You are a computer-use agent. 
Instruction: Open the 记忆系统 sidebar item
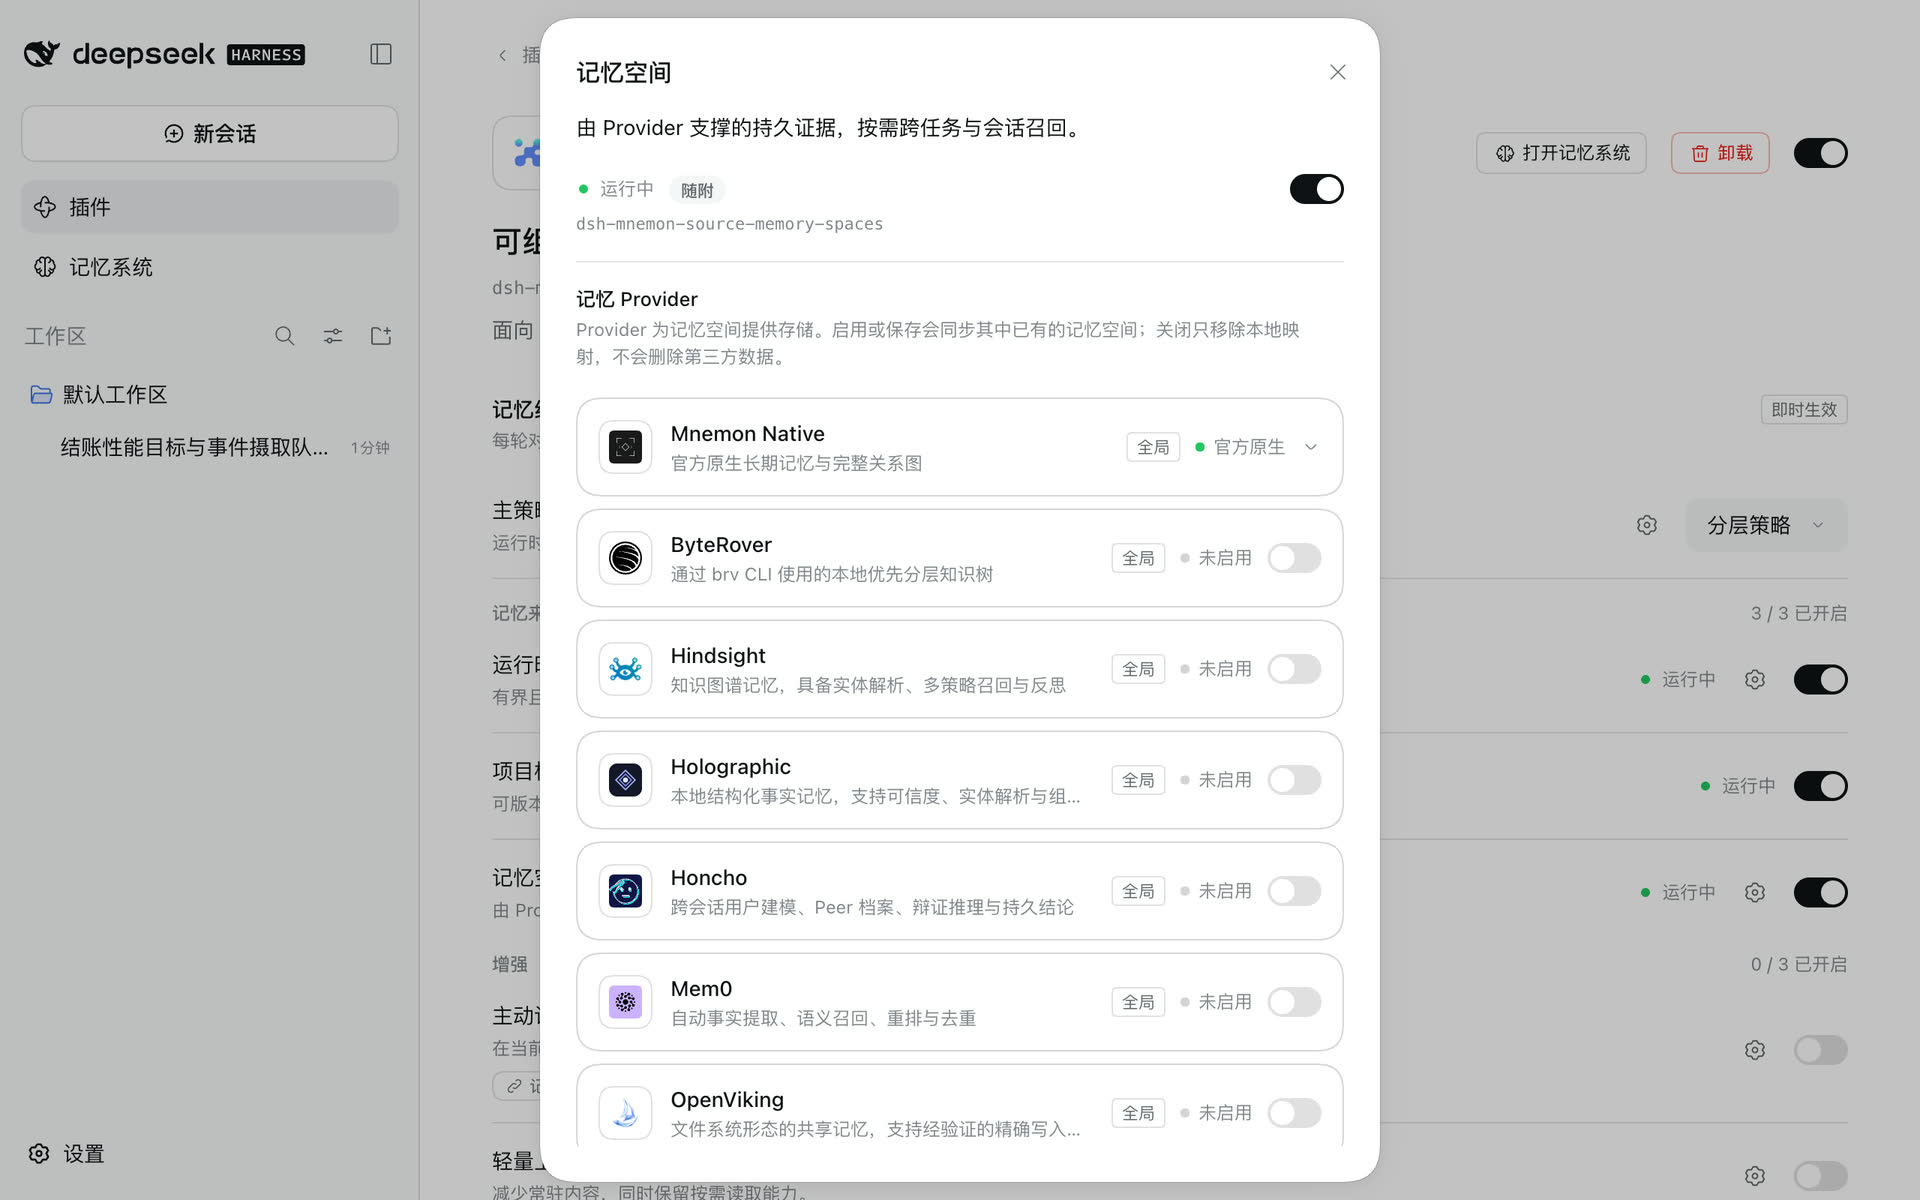(210, 267)
